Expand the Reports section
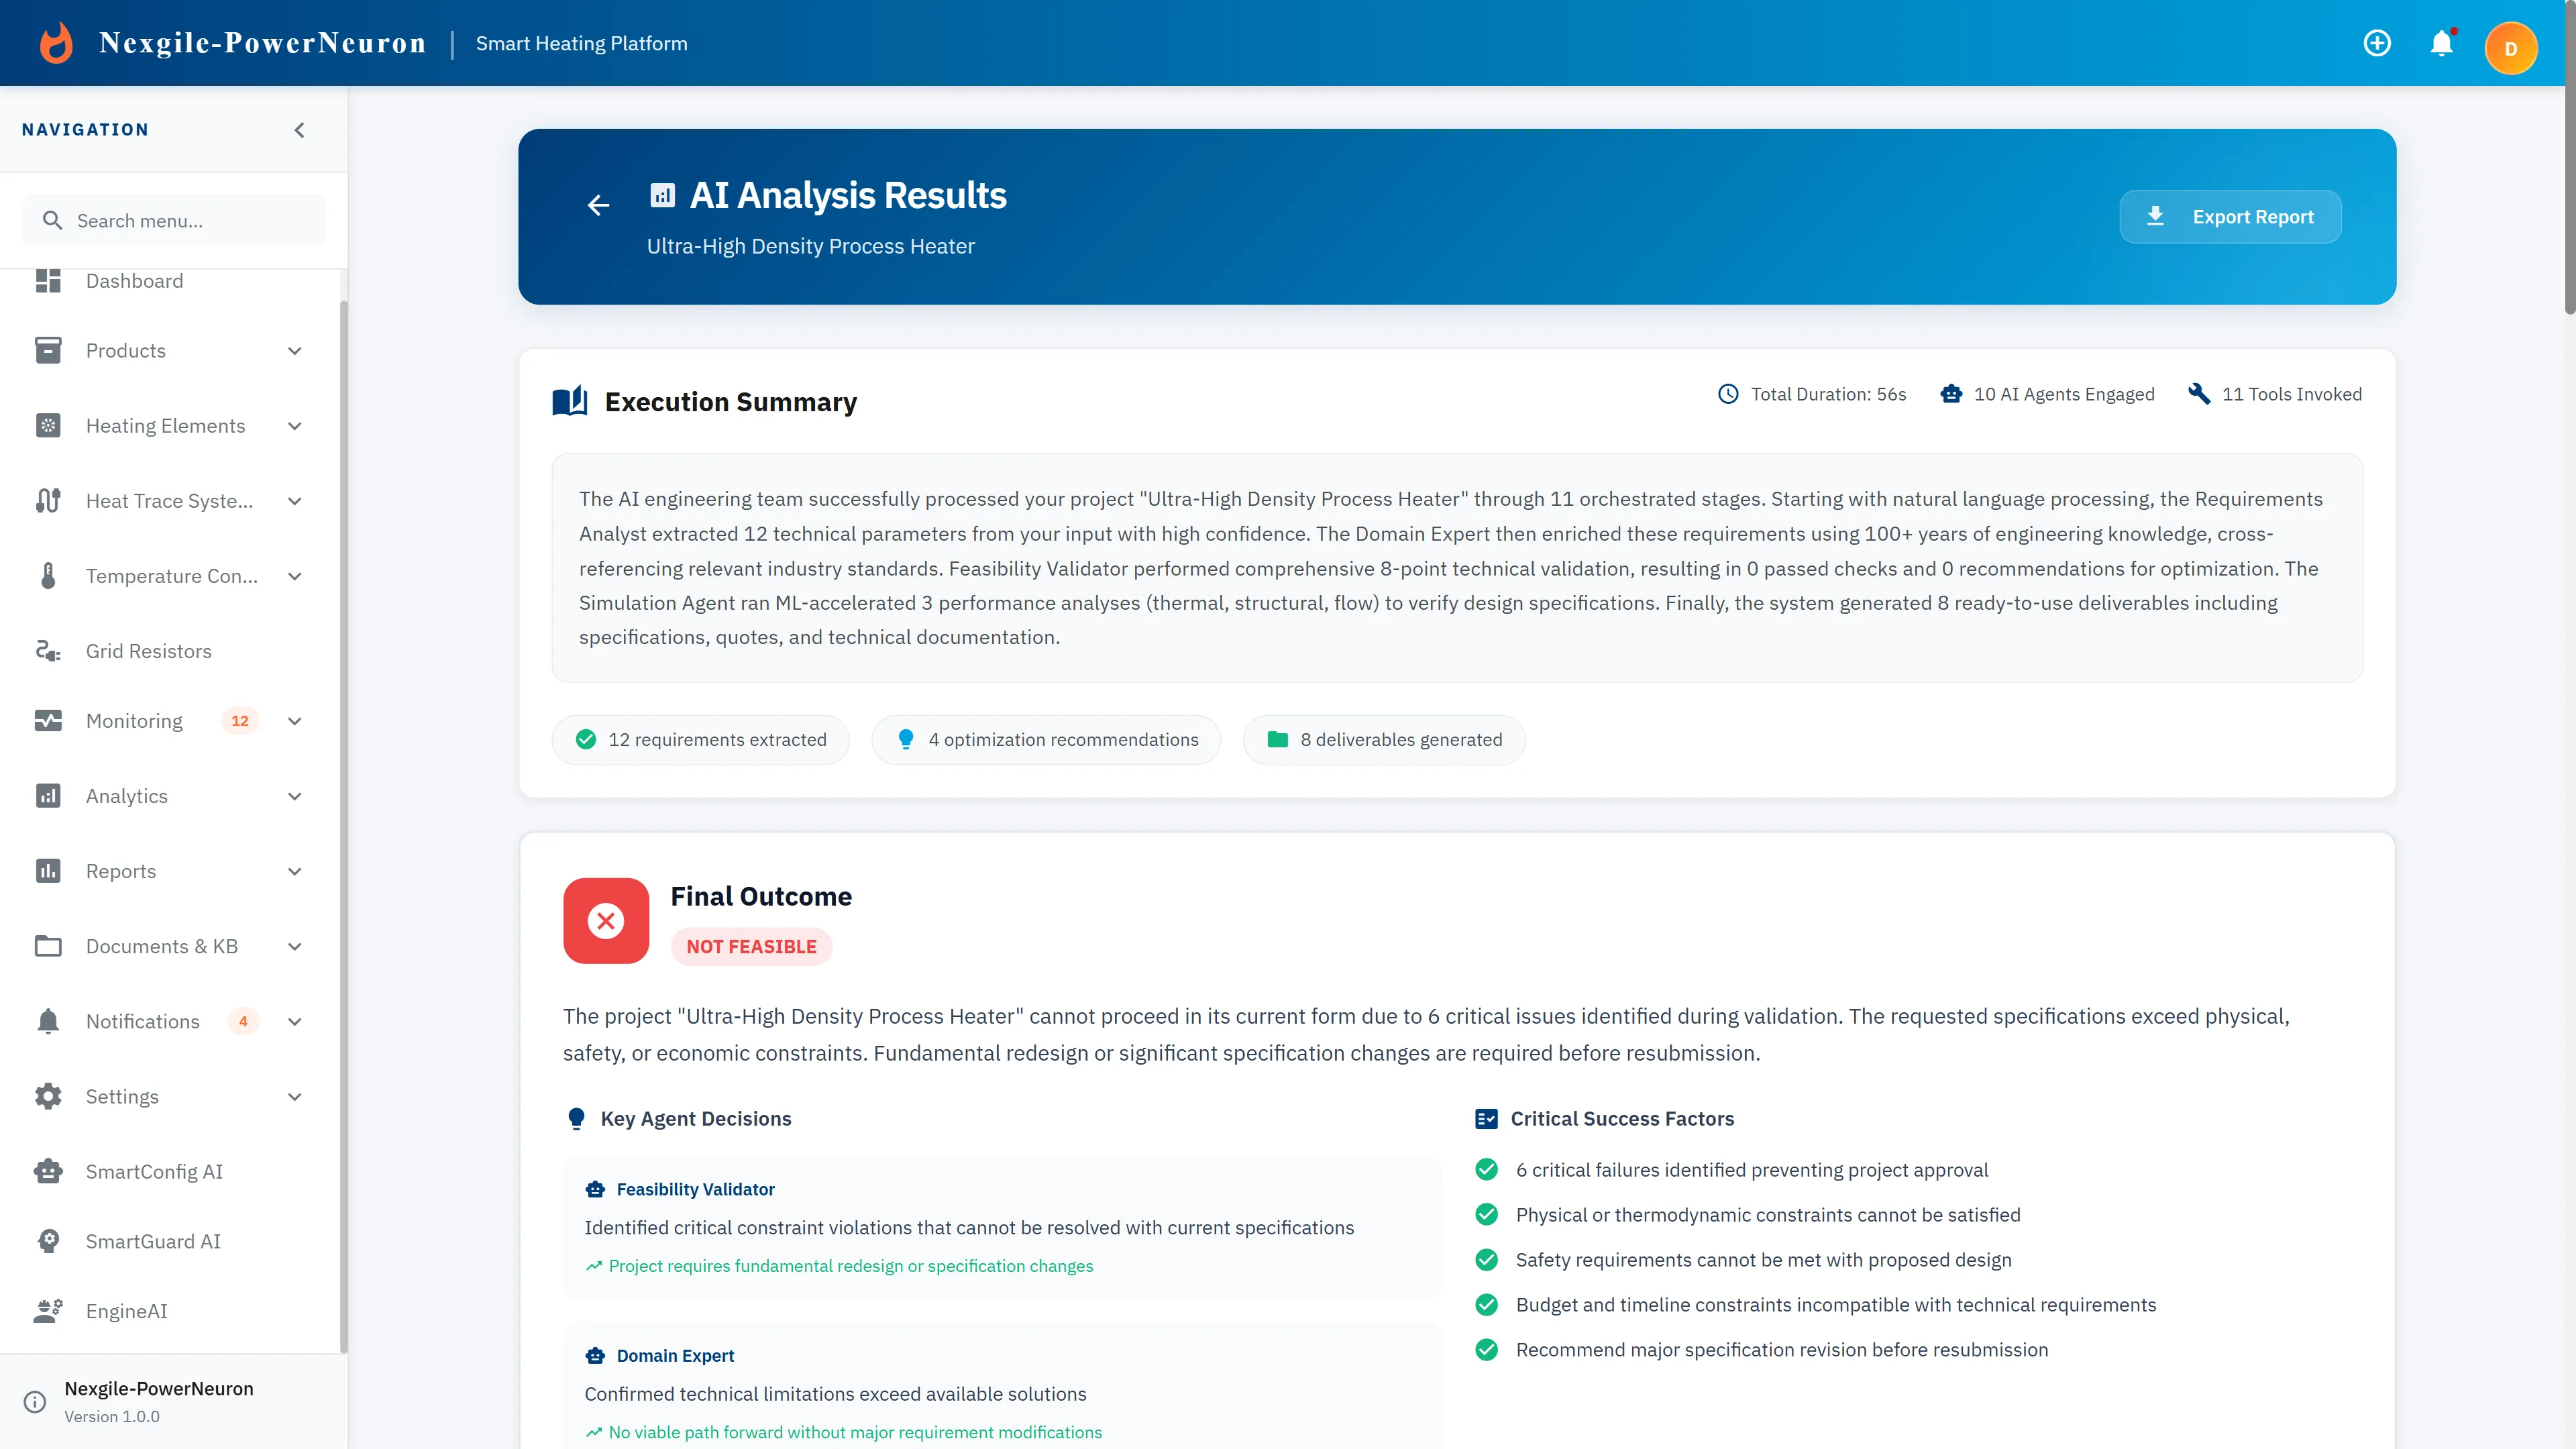This screenshot has width=2576, height=1449. (294, 871)
